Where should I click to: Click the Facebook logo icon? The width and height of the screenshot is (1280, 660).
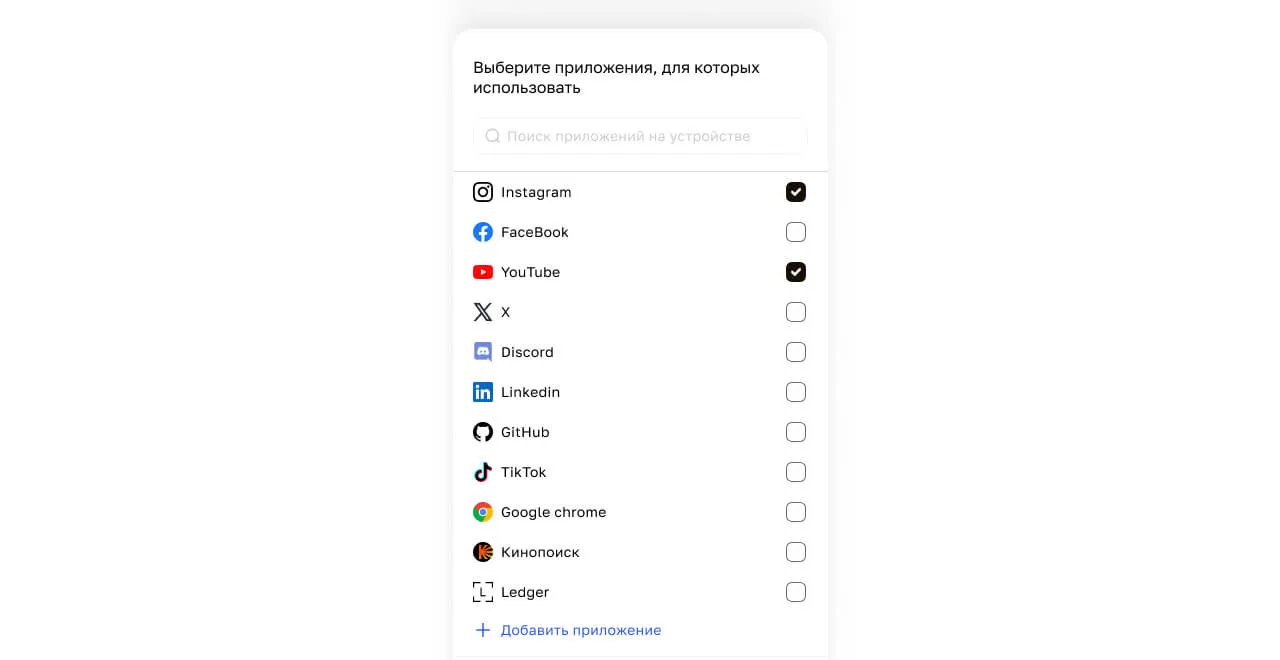(483, 232)
